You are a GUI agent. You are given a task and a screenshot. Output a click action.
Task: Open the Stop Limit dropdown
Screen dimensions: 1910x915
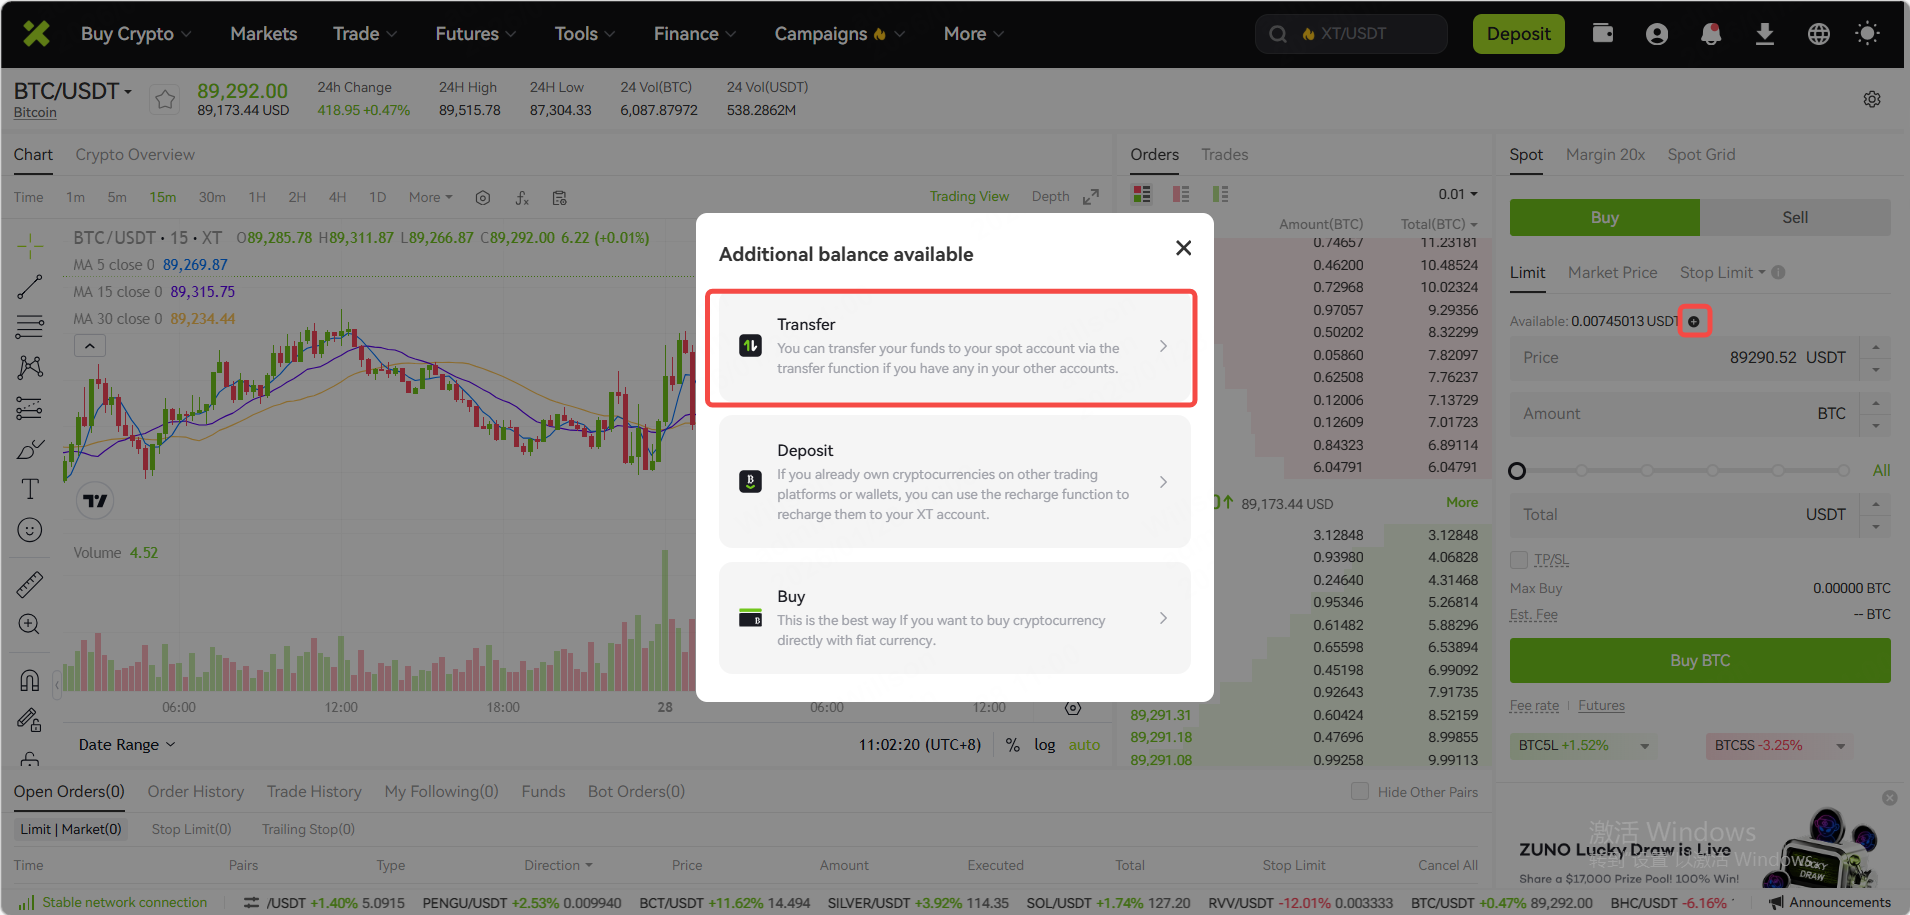[1722, 273]
